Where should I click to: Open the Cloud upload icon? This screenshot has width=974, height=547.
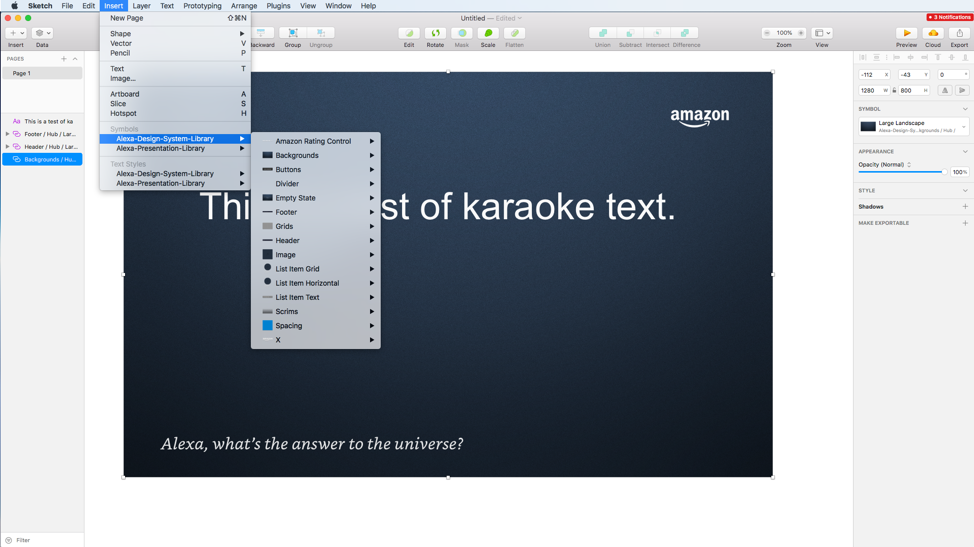[933, 33]
